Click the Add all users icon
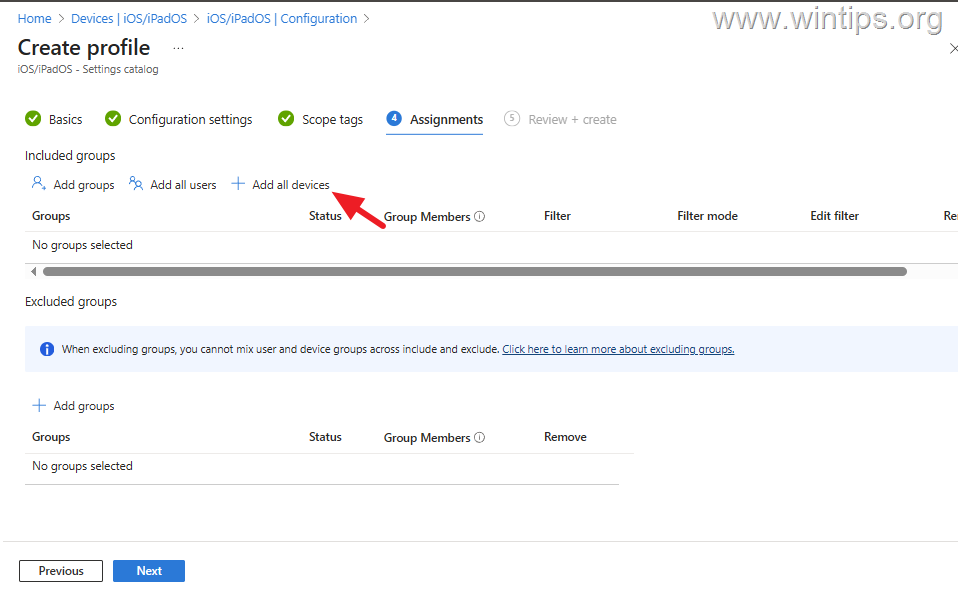This screenshot has width=958, height=599. (136, 184)
